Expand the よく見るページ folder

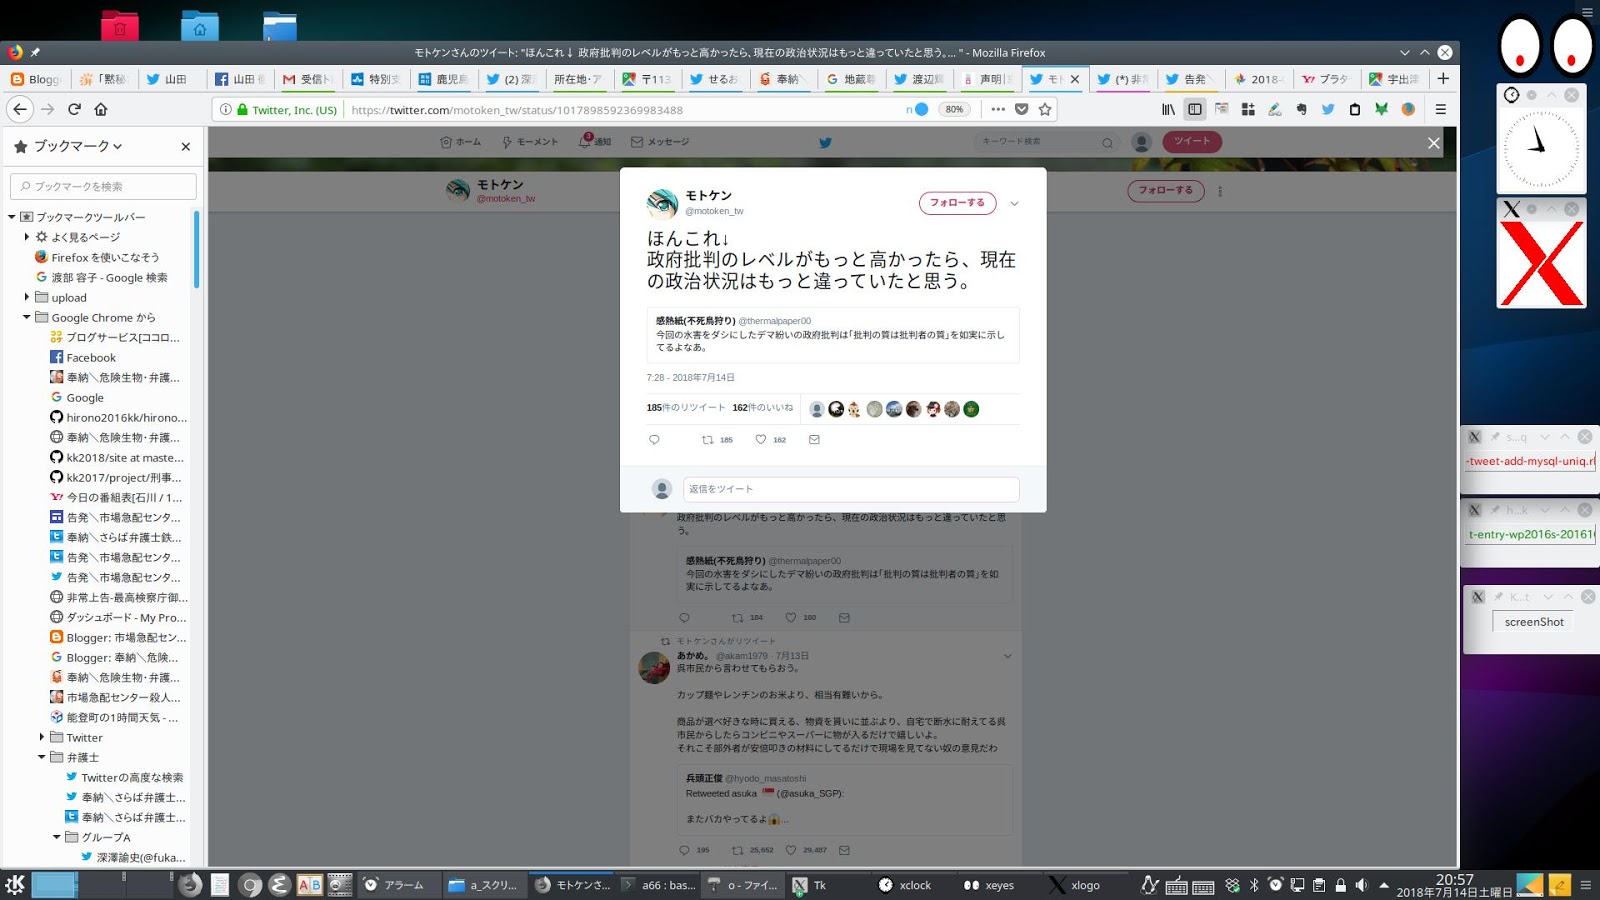coord(27,237)
